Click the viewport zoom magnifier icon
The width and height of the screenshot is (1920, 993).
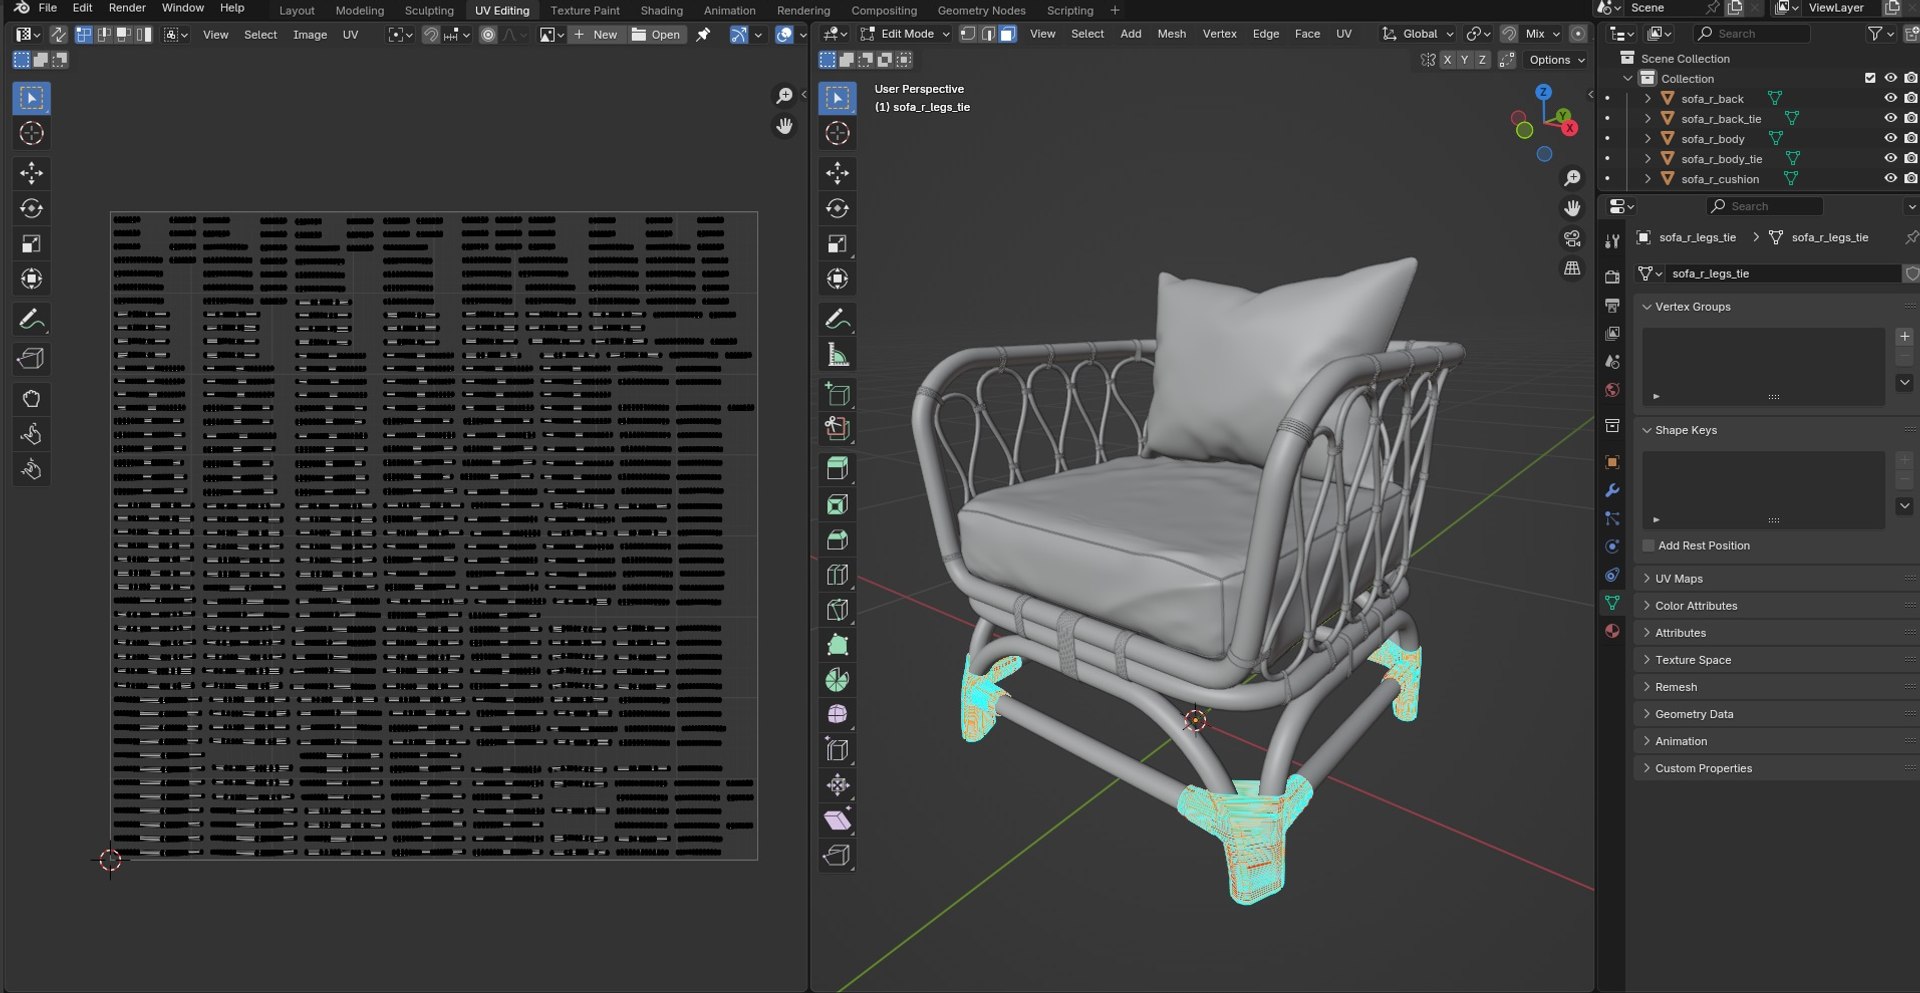[x=1573, y=178]
